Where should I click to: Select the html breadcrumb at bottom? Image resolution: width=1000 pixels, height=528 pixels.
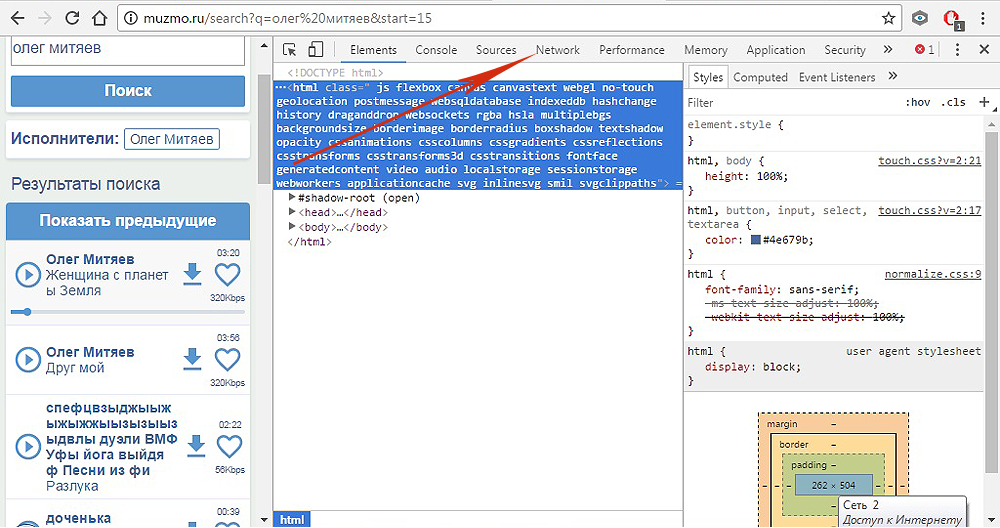292,520
